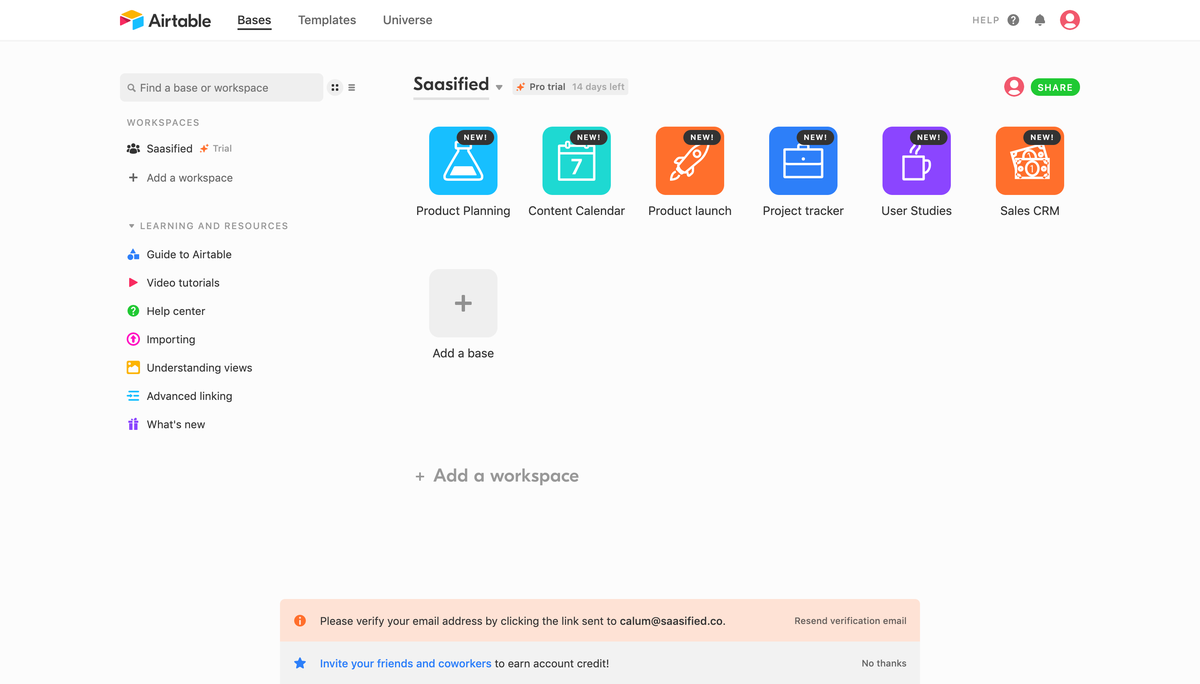Image resolution: width=1200 pixels, height=684 pixels.
Task: Click the Video tutorials play icon
Action: point(133,283)
